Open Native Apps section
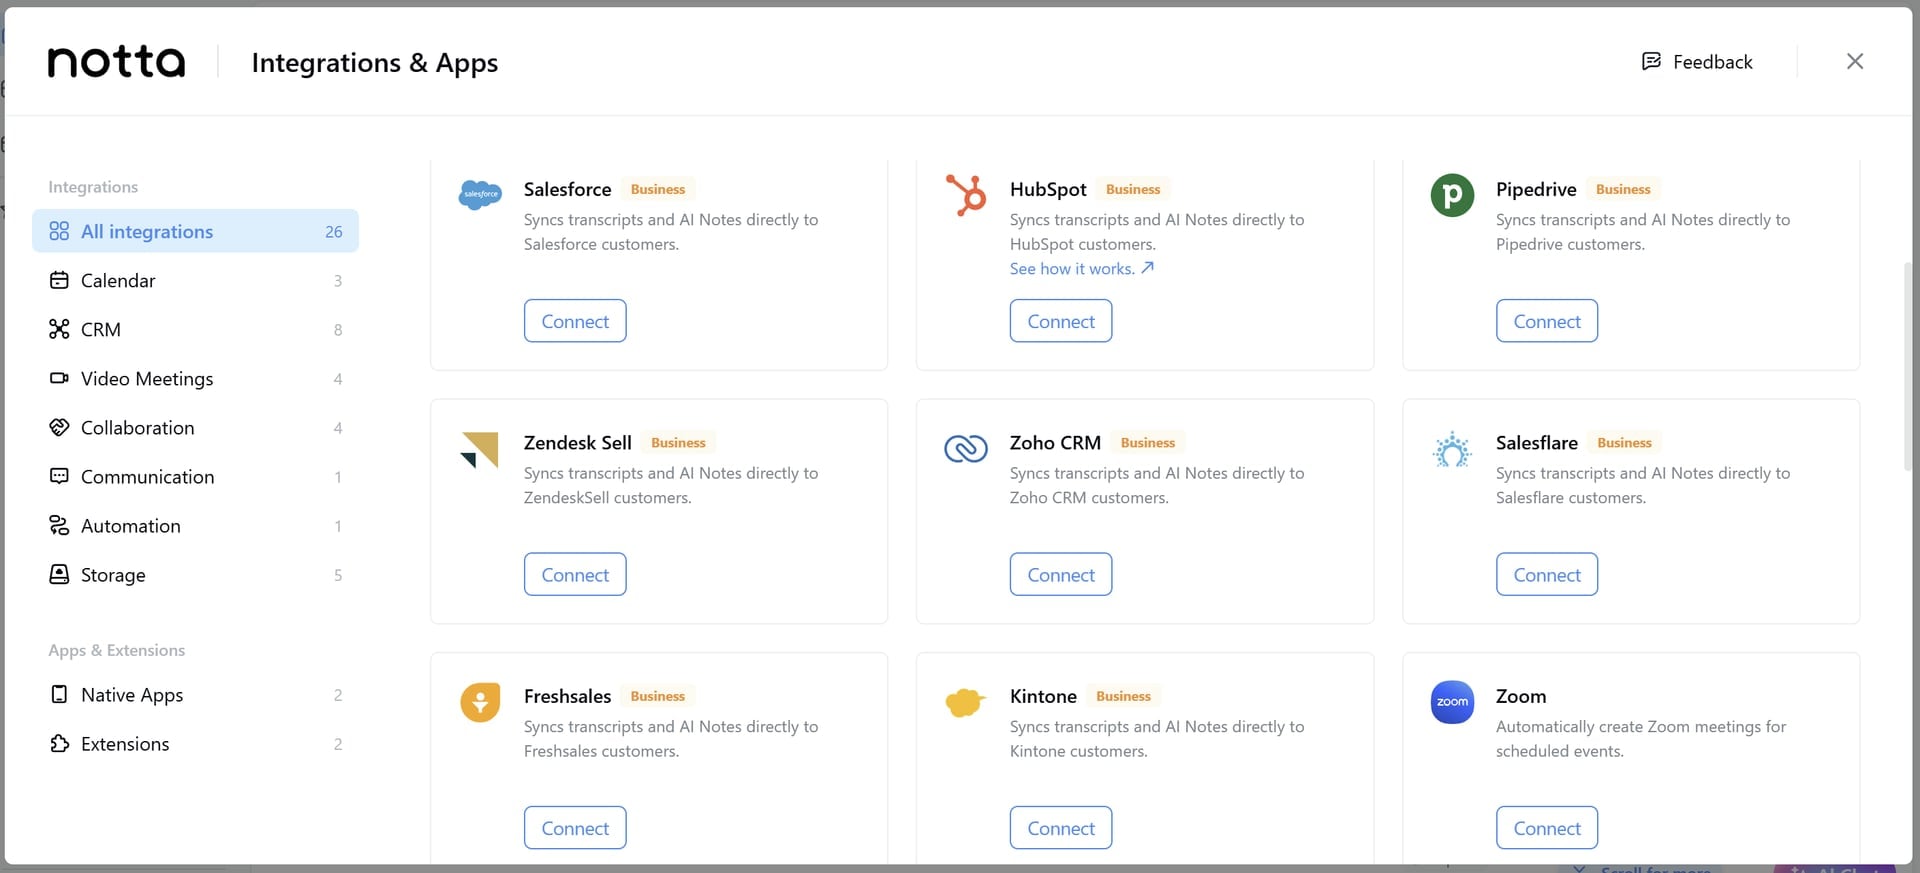1920x873 pixels. 195,695
